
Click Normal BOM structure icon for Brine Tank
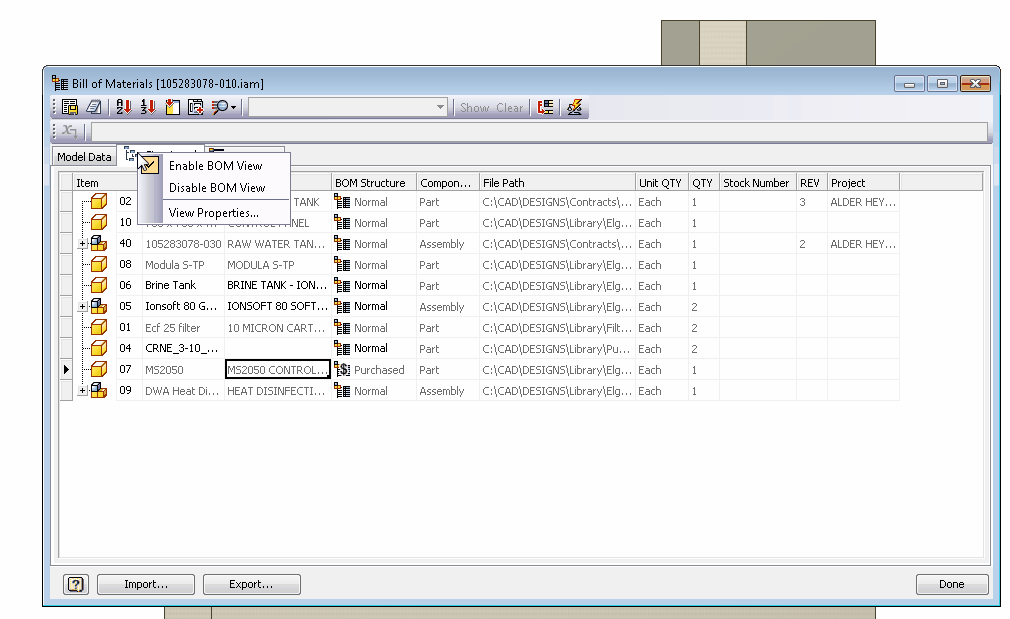coord(342,285)
